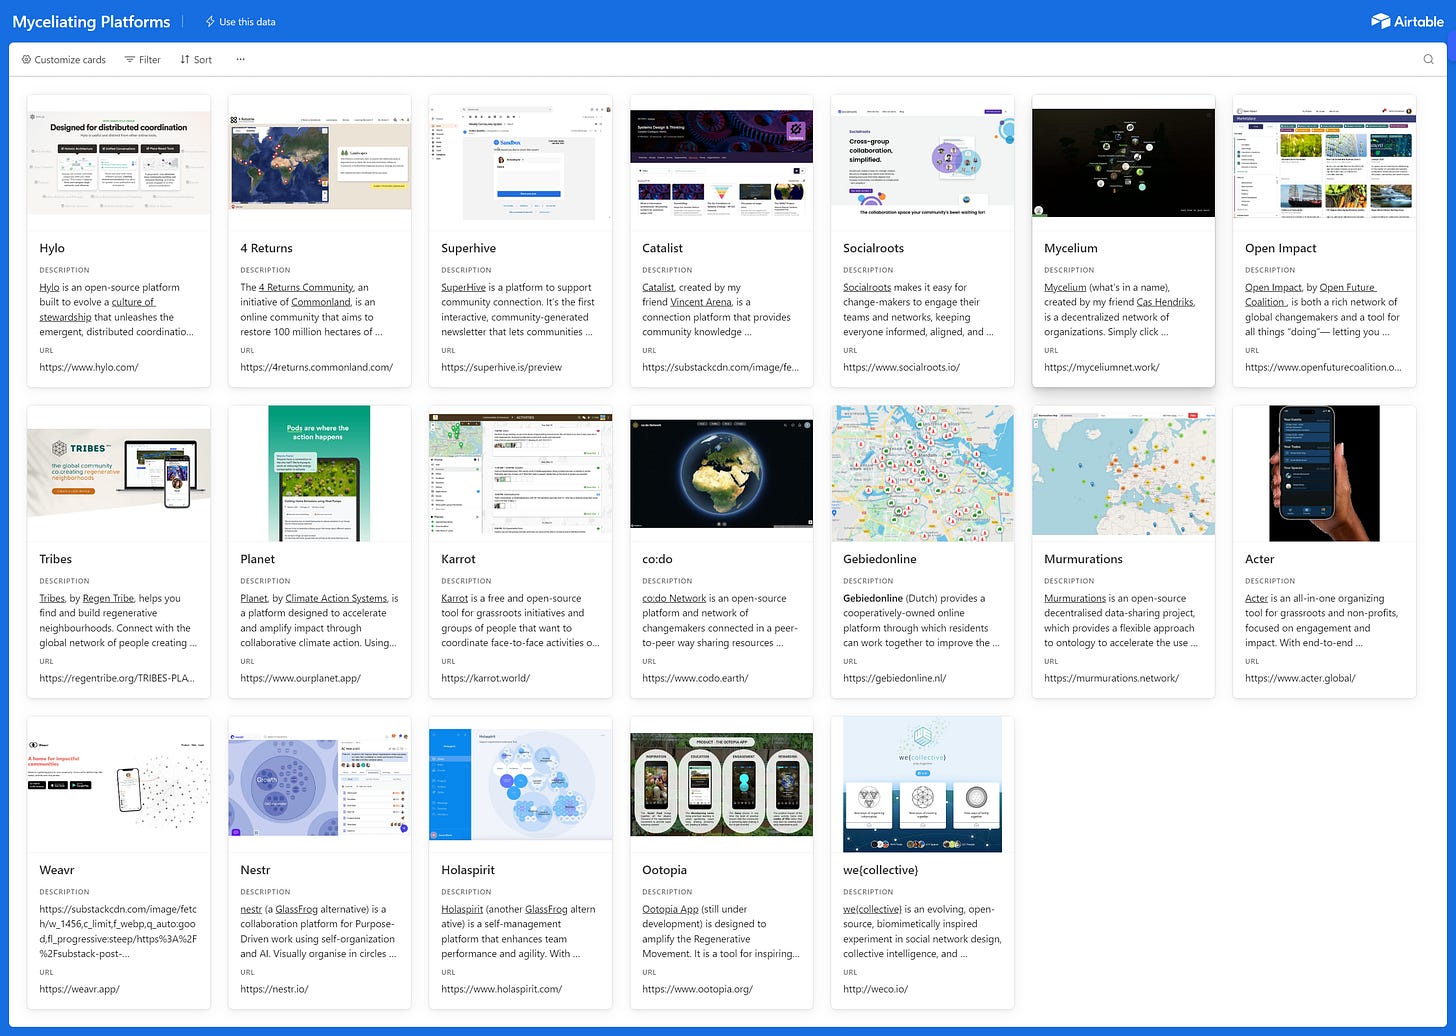Select the Holaspirit card title

[468, 870]
